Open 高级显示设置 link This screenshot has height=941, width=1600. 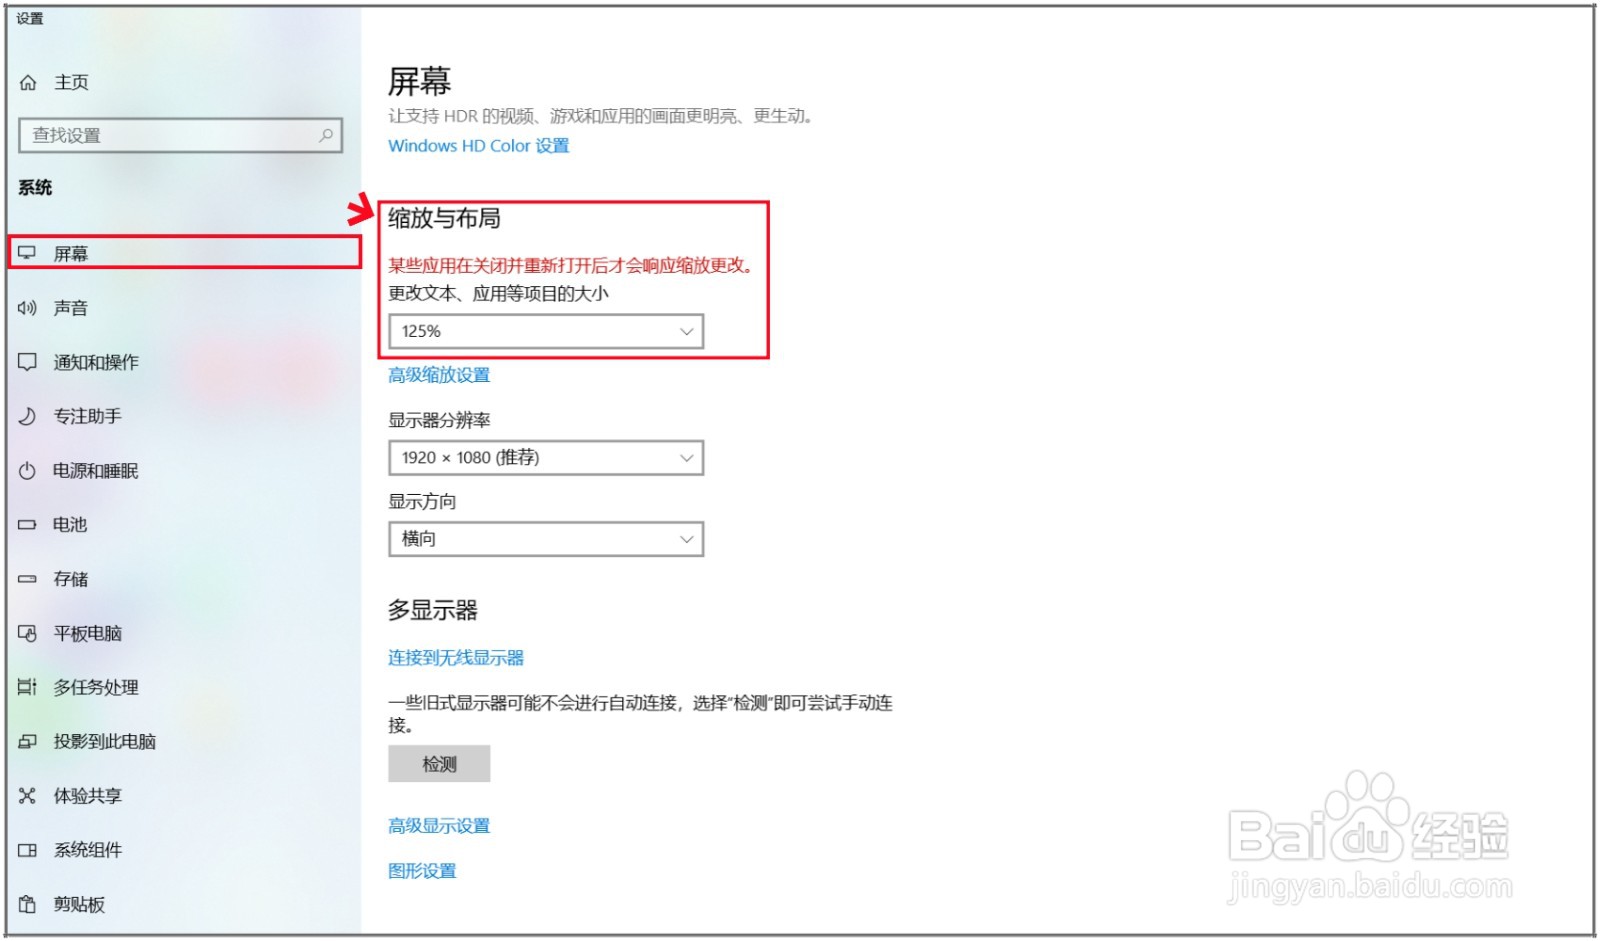pyautogui.click(x=439, y=826)
